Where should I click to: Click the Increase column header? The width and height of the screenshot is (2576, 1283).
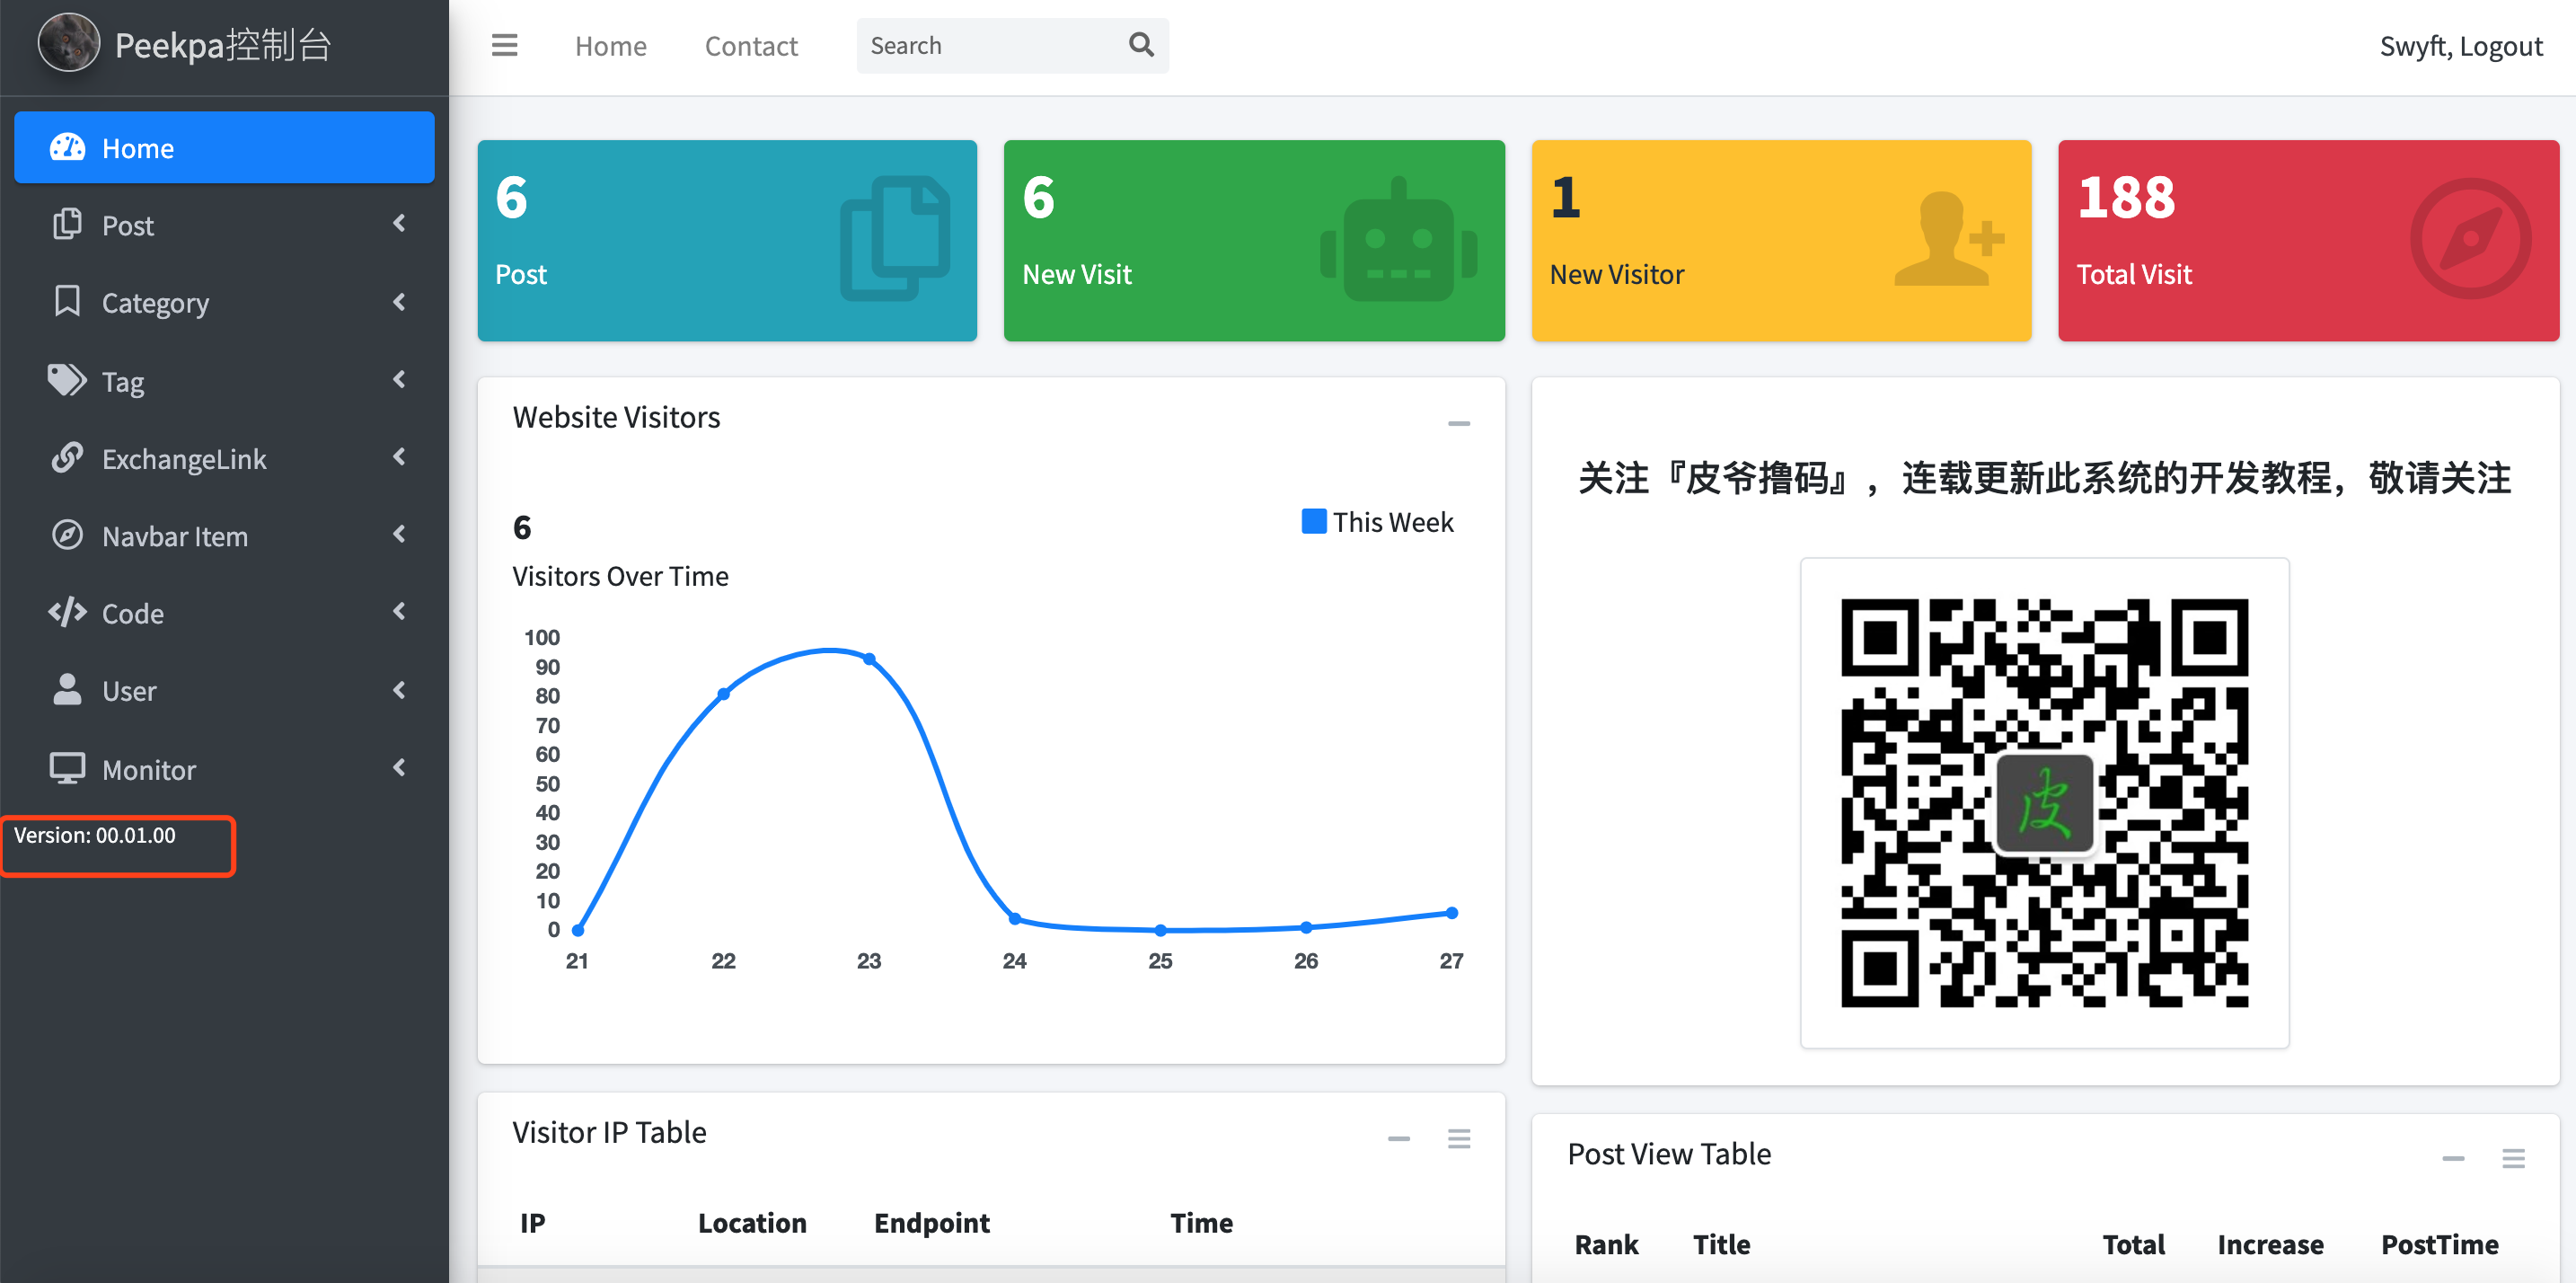[x=2270, y=1244]
